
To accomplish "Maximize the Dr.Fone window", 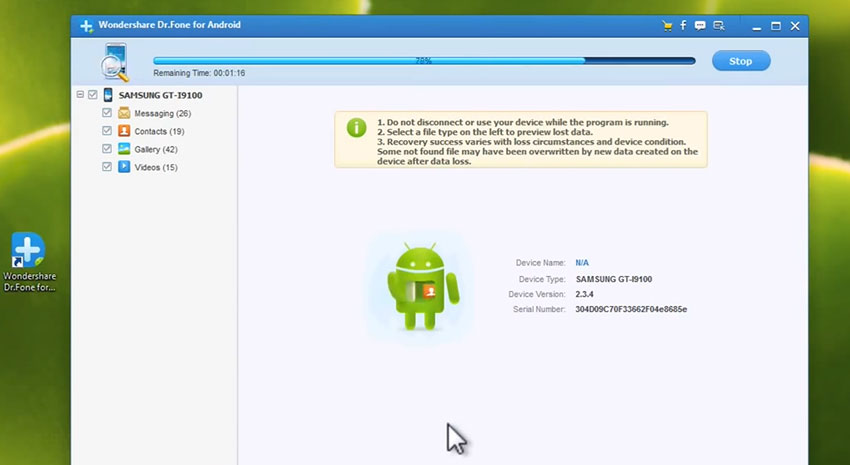I will pos(776,26).
